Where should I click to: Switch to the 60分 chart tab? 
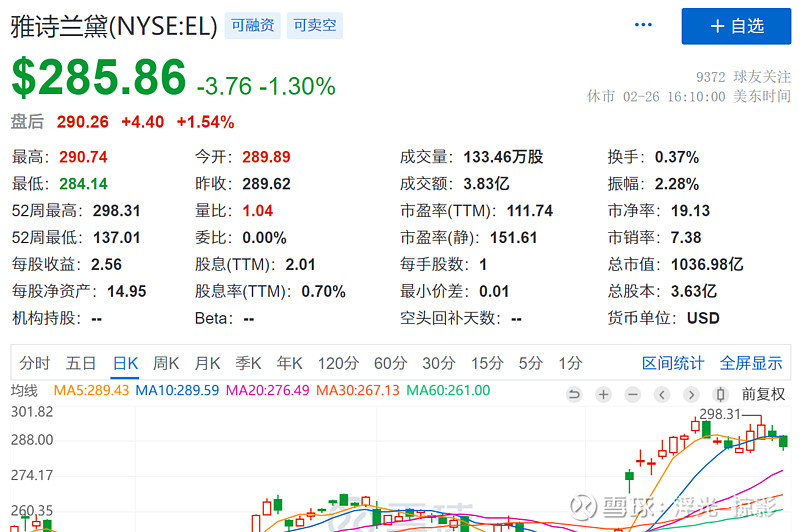(390, 363)
